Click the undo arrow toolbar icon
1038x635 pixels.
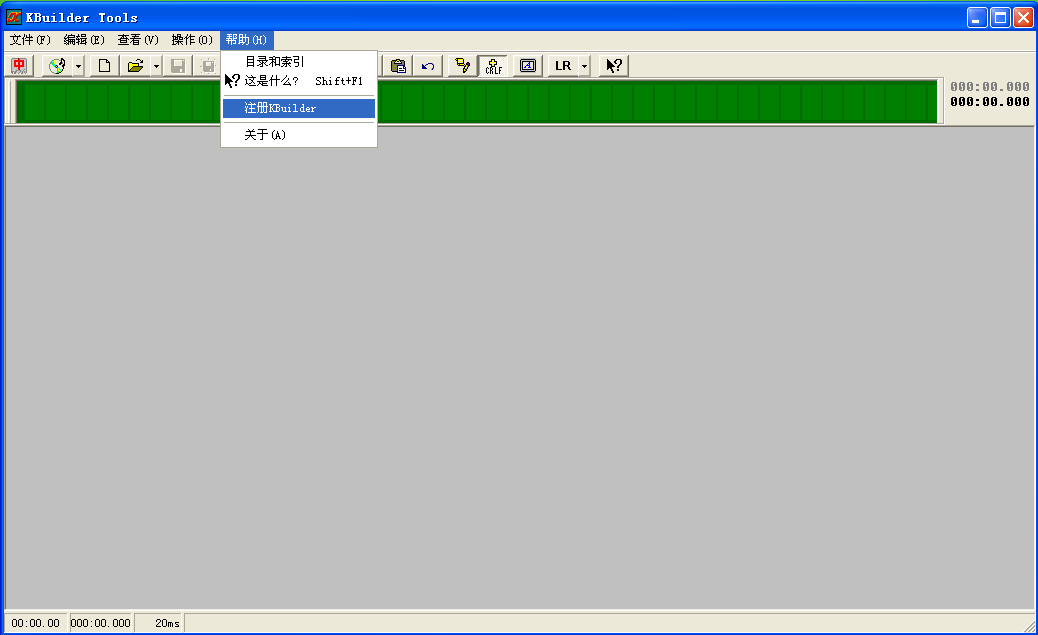tap(428, 66)
